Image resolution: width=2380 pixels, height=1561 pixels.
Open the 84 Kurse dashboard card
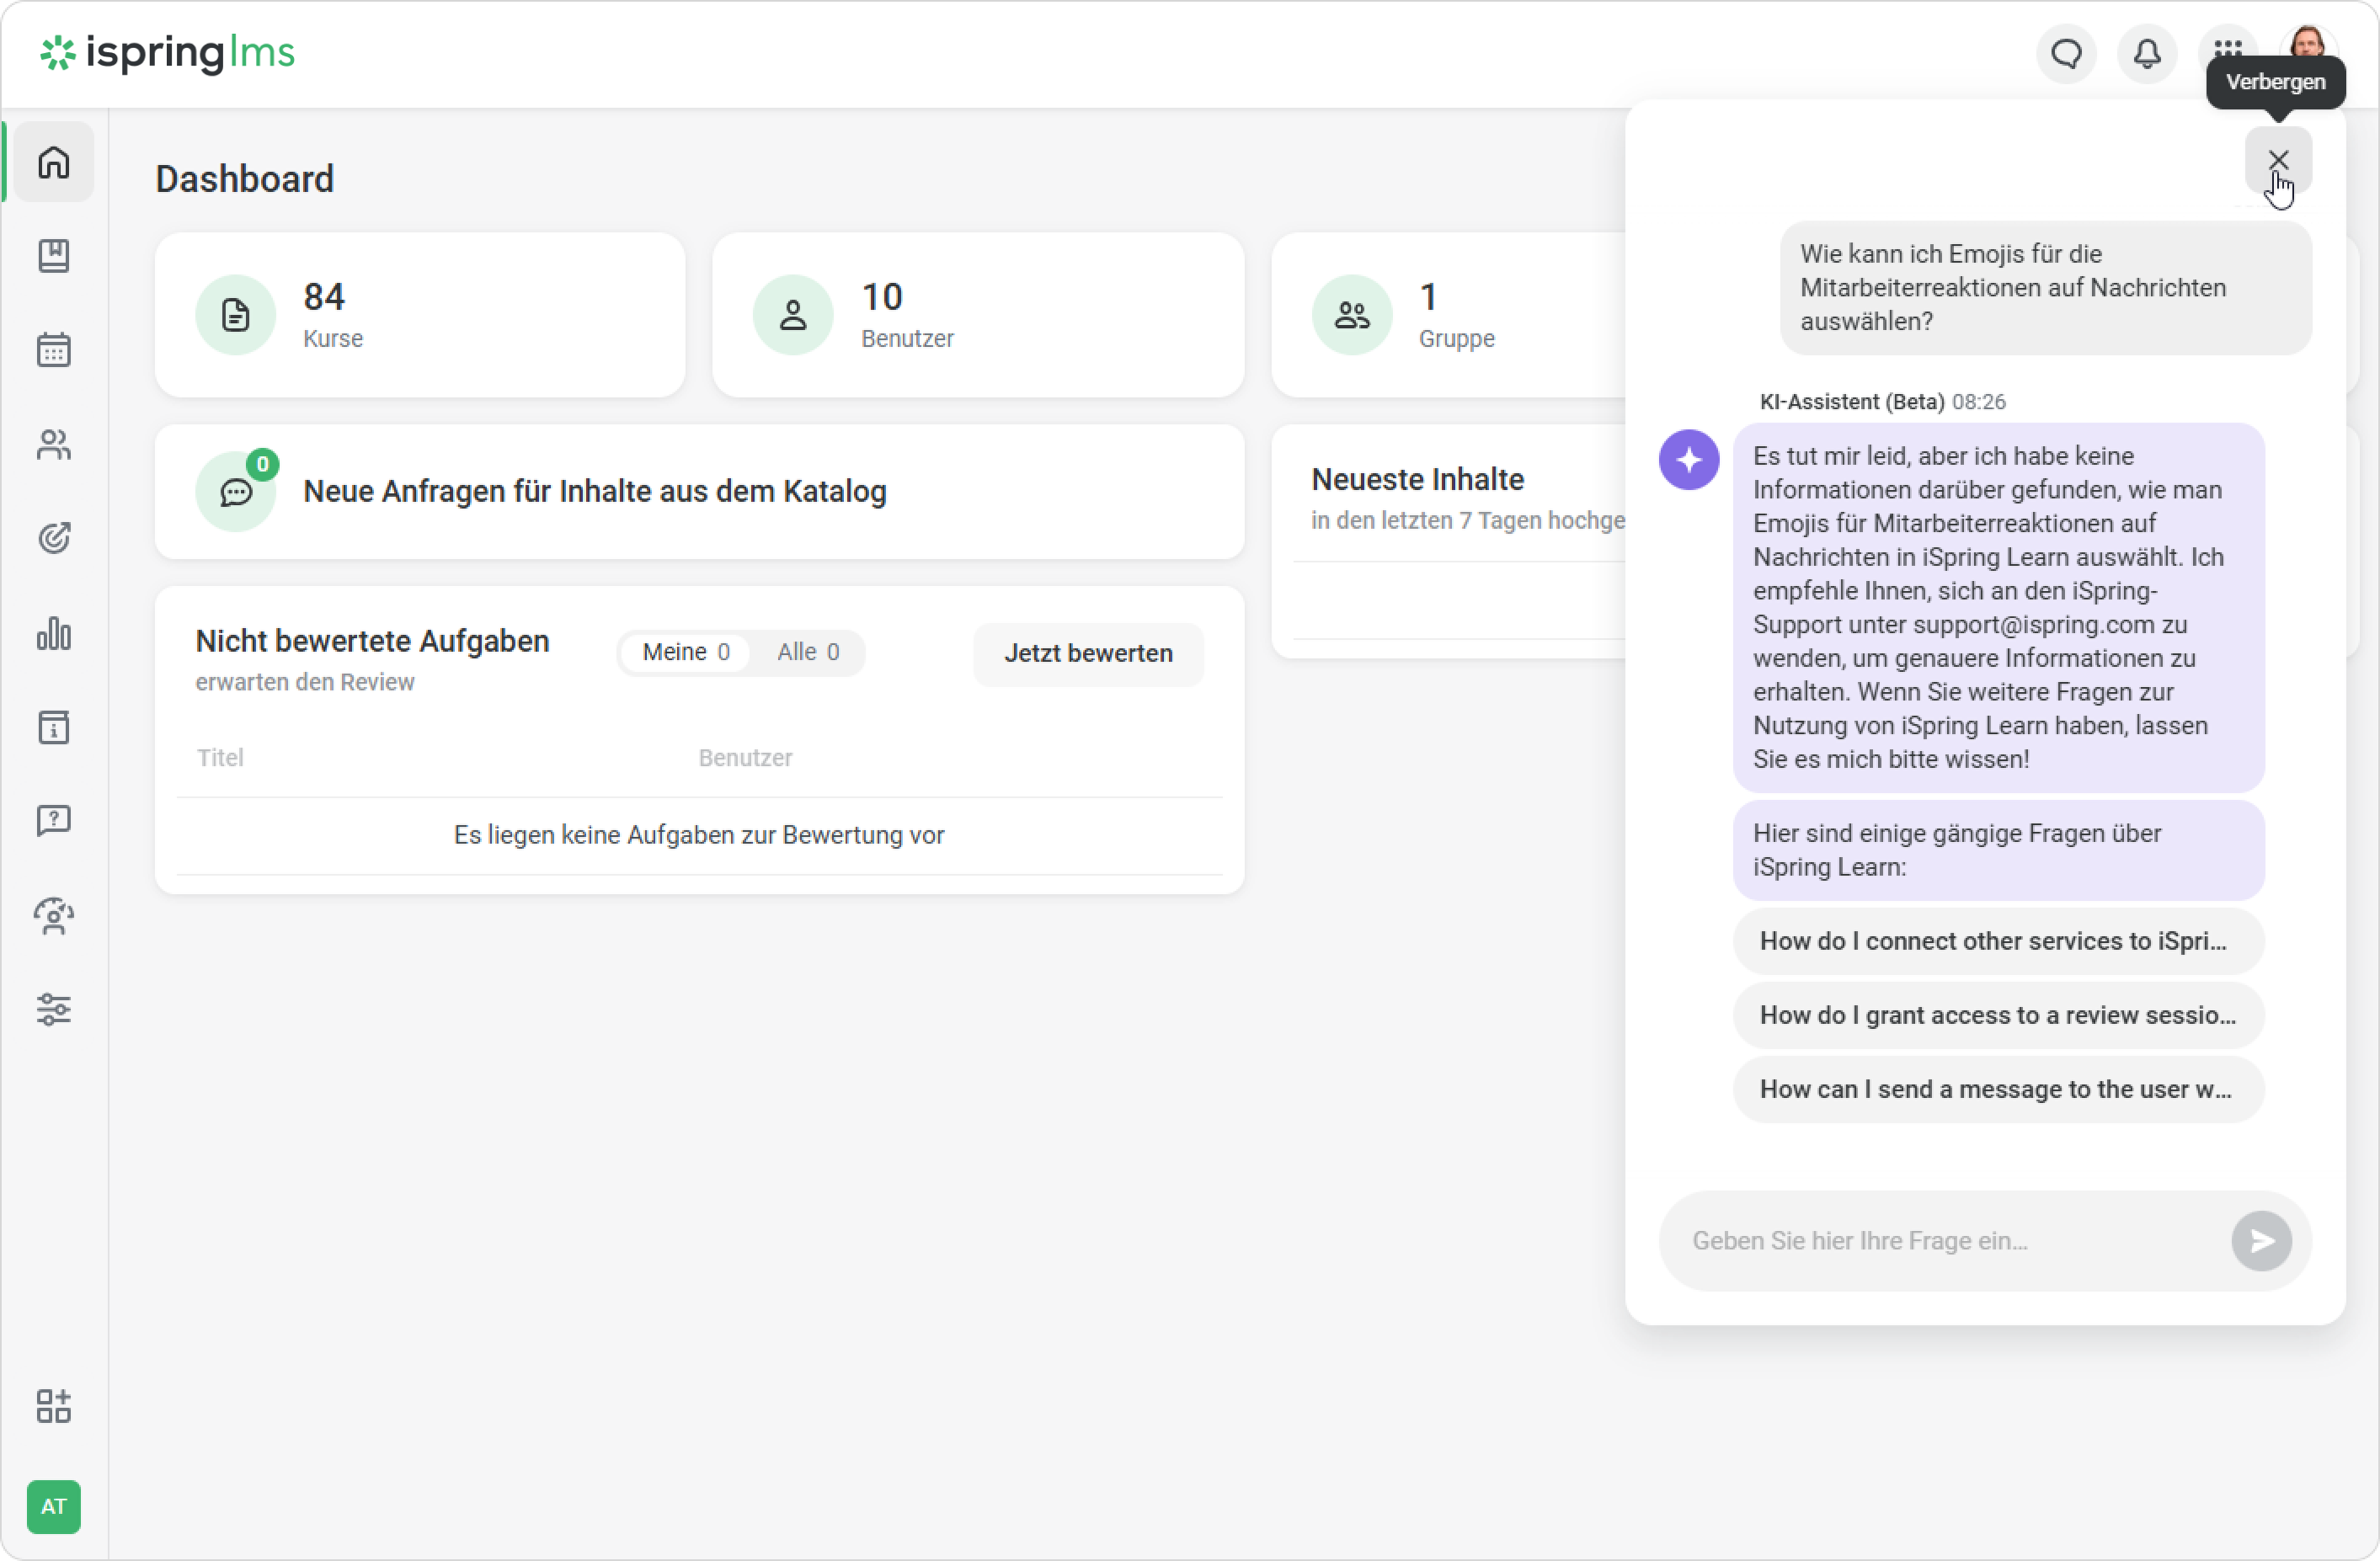420,315
